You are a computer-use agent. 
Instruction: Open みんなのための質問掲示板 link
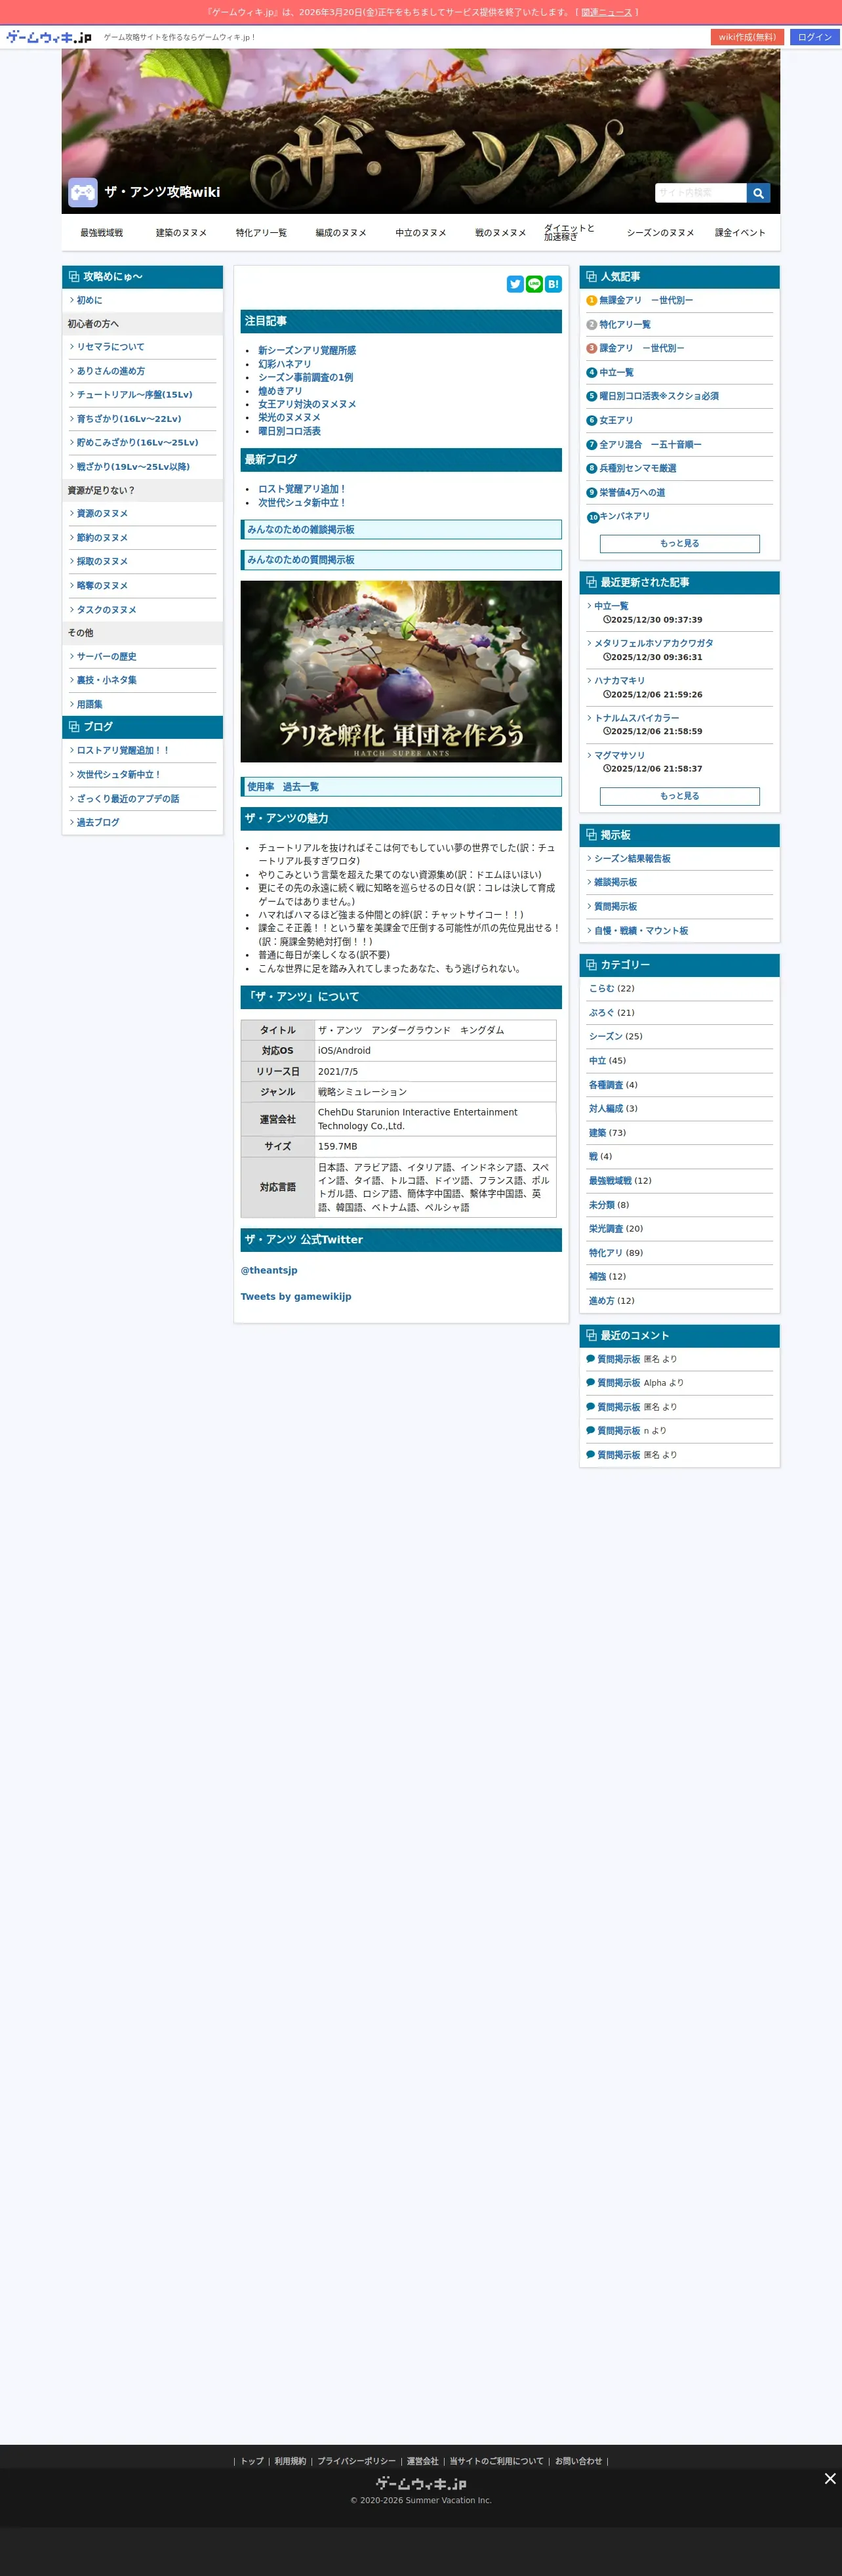click(x=401, y=560)
